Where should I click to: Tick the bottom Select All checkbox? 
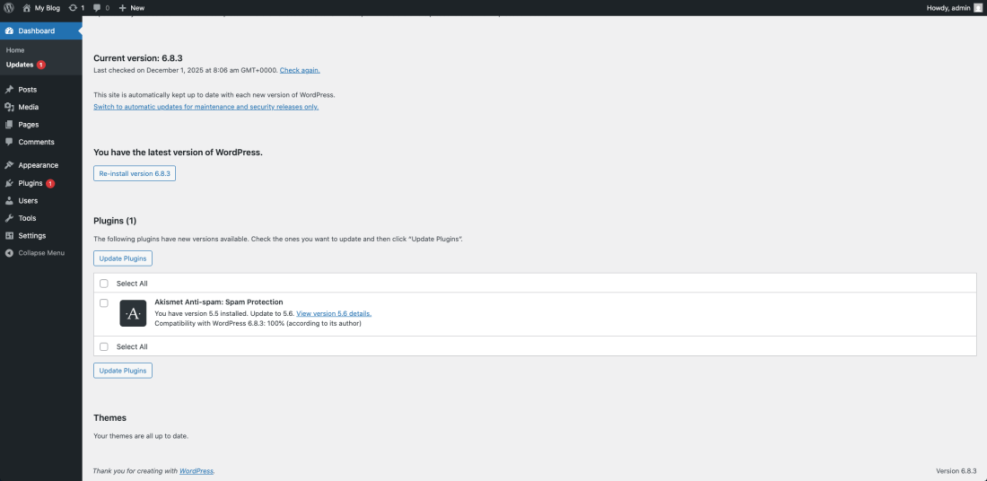104,347
